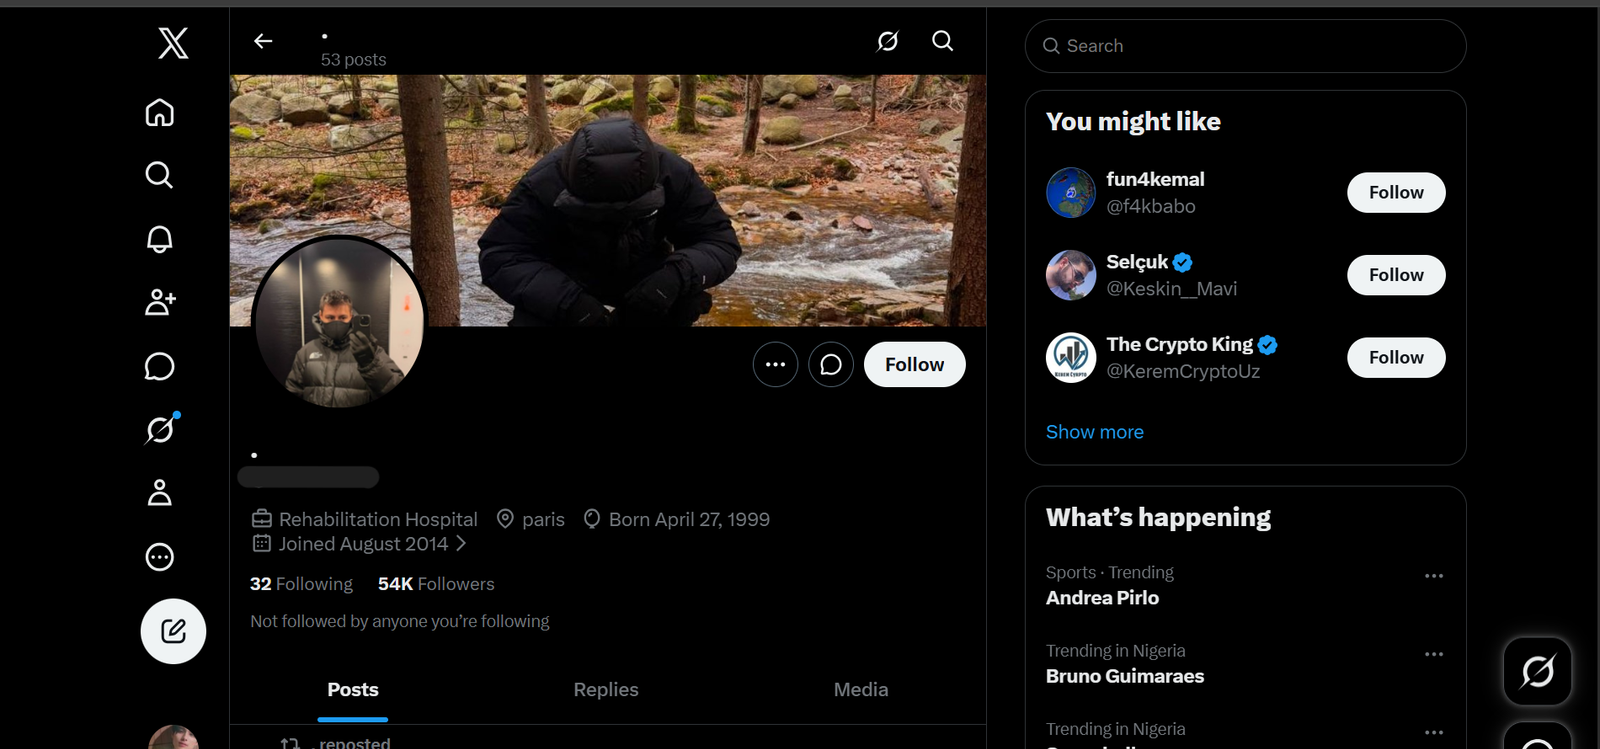1600x749 pixels.
Task: Click the 53 posts count
Action: tap(353, 60)
